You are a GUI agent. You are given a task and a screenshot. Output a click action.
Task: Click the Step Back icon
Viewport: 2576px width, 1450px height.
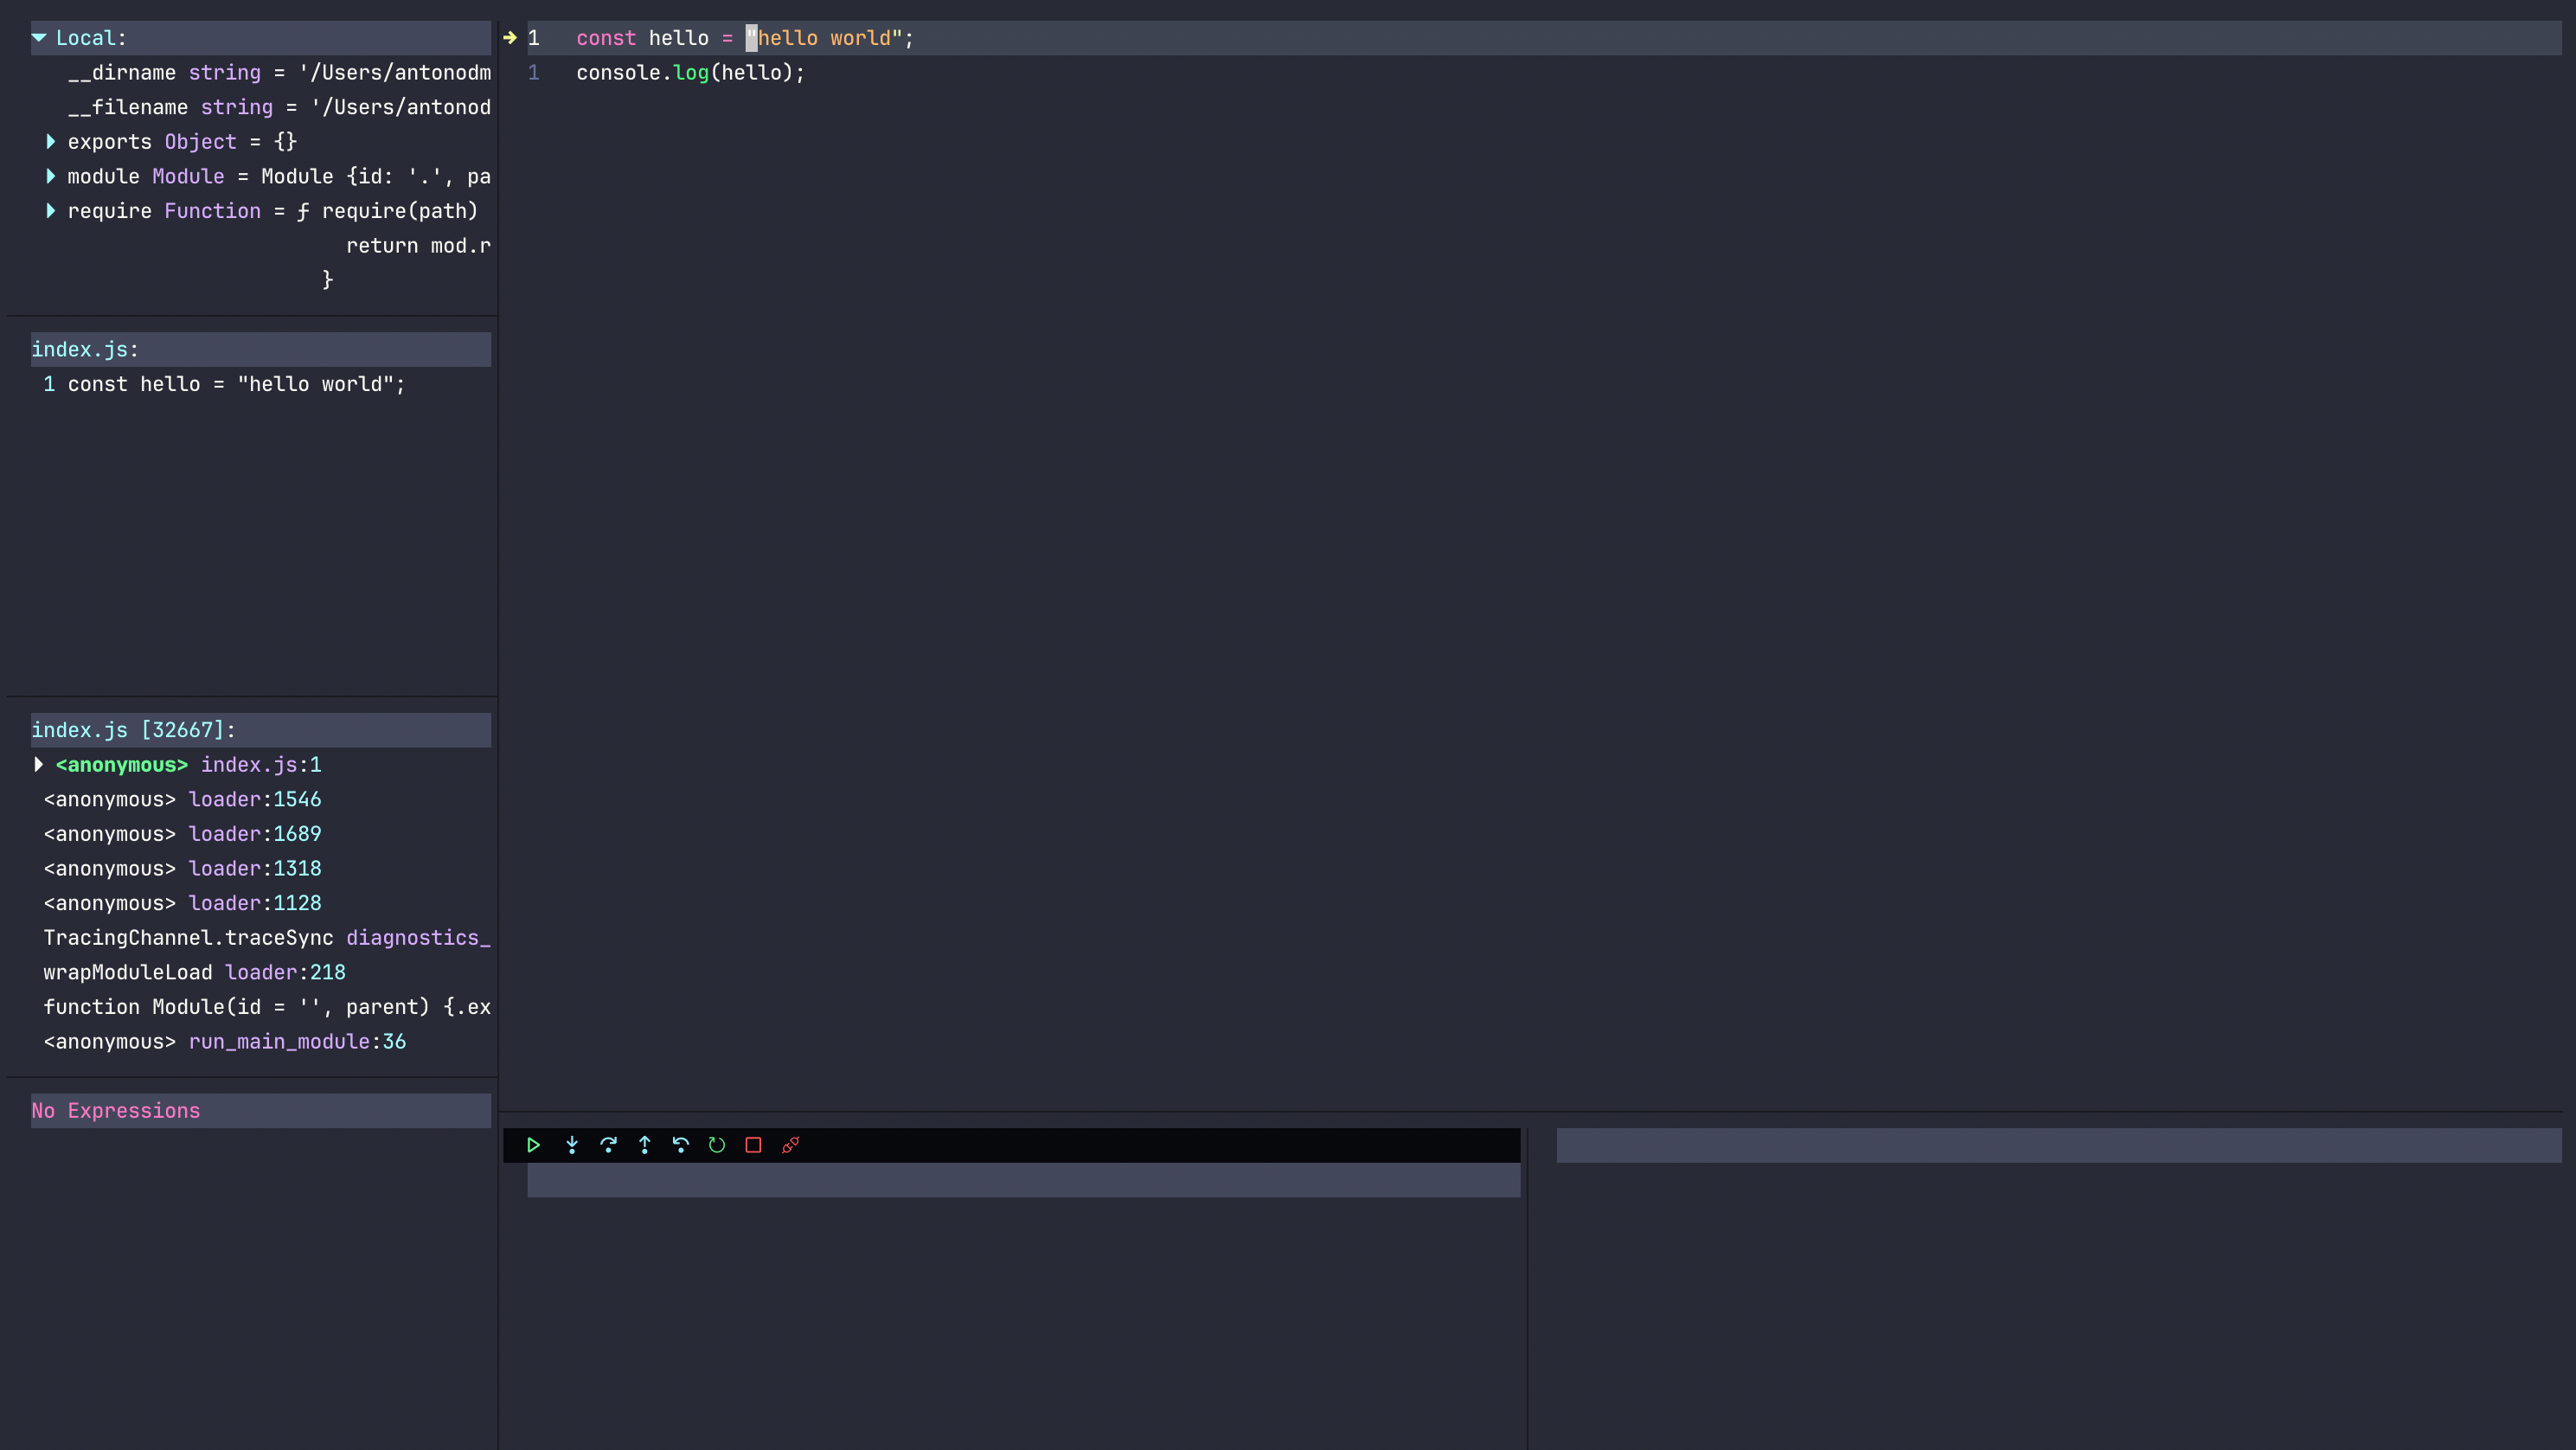tap(681, 1145)
